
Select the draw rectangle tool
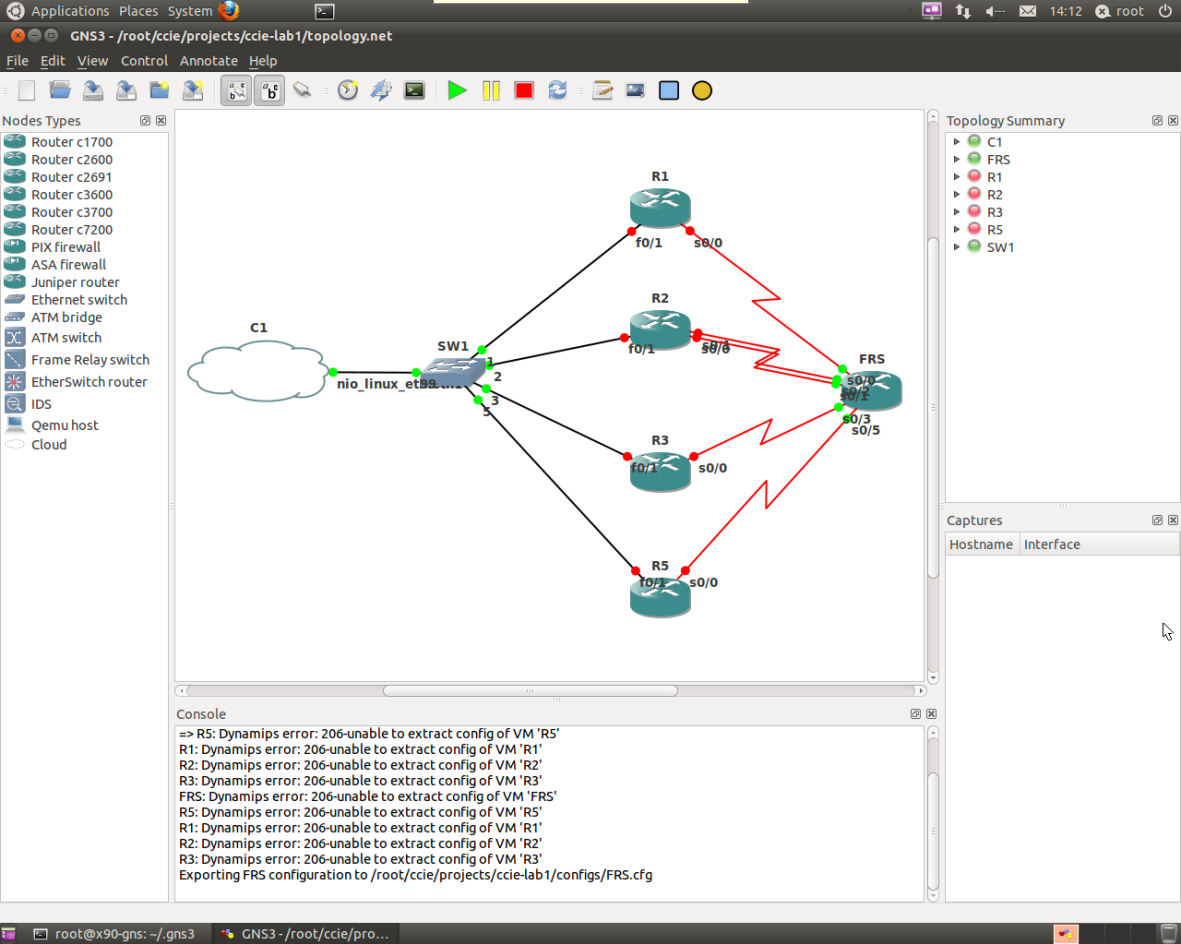(x=669, y=90)
